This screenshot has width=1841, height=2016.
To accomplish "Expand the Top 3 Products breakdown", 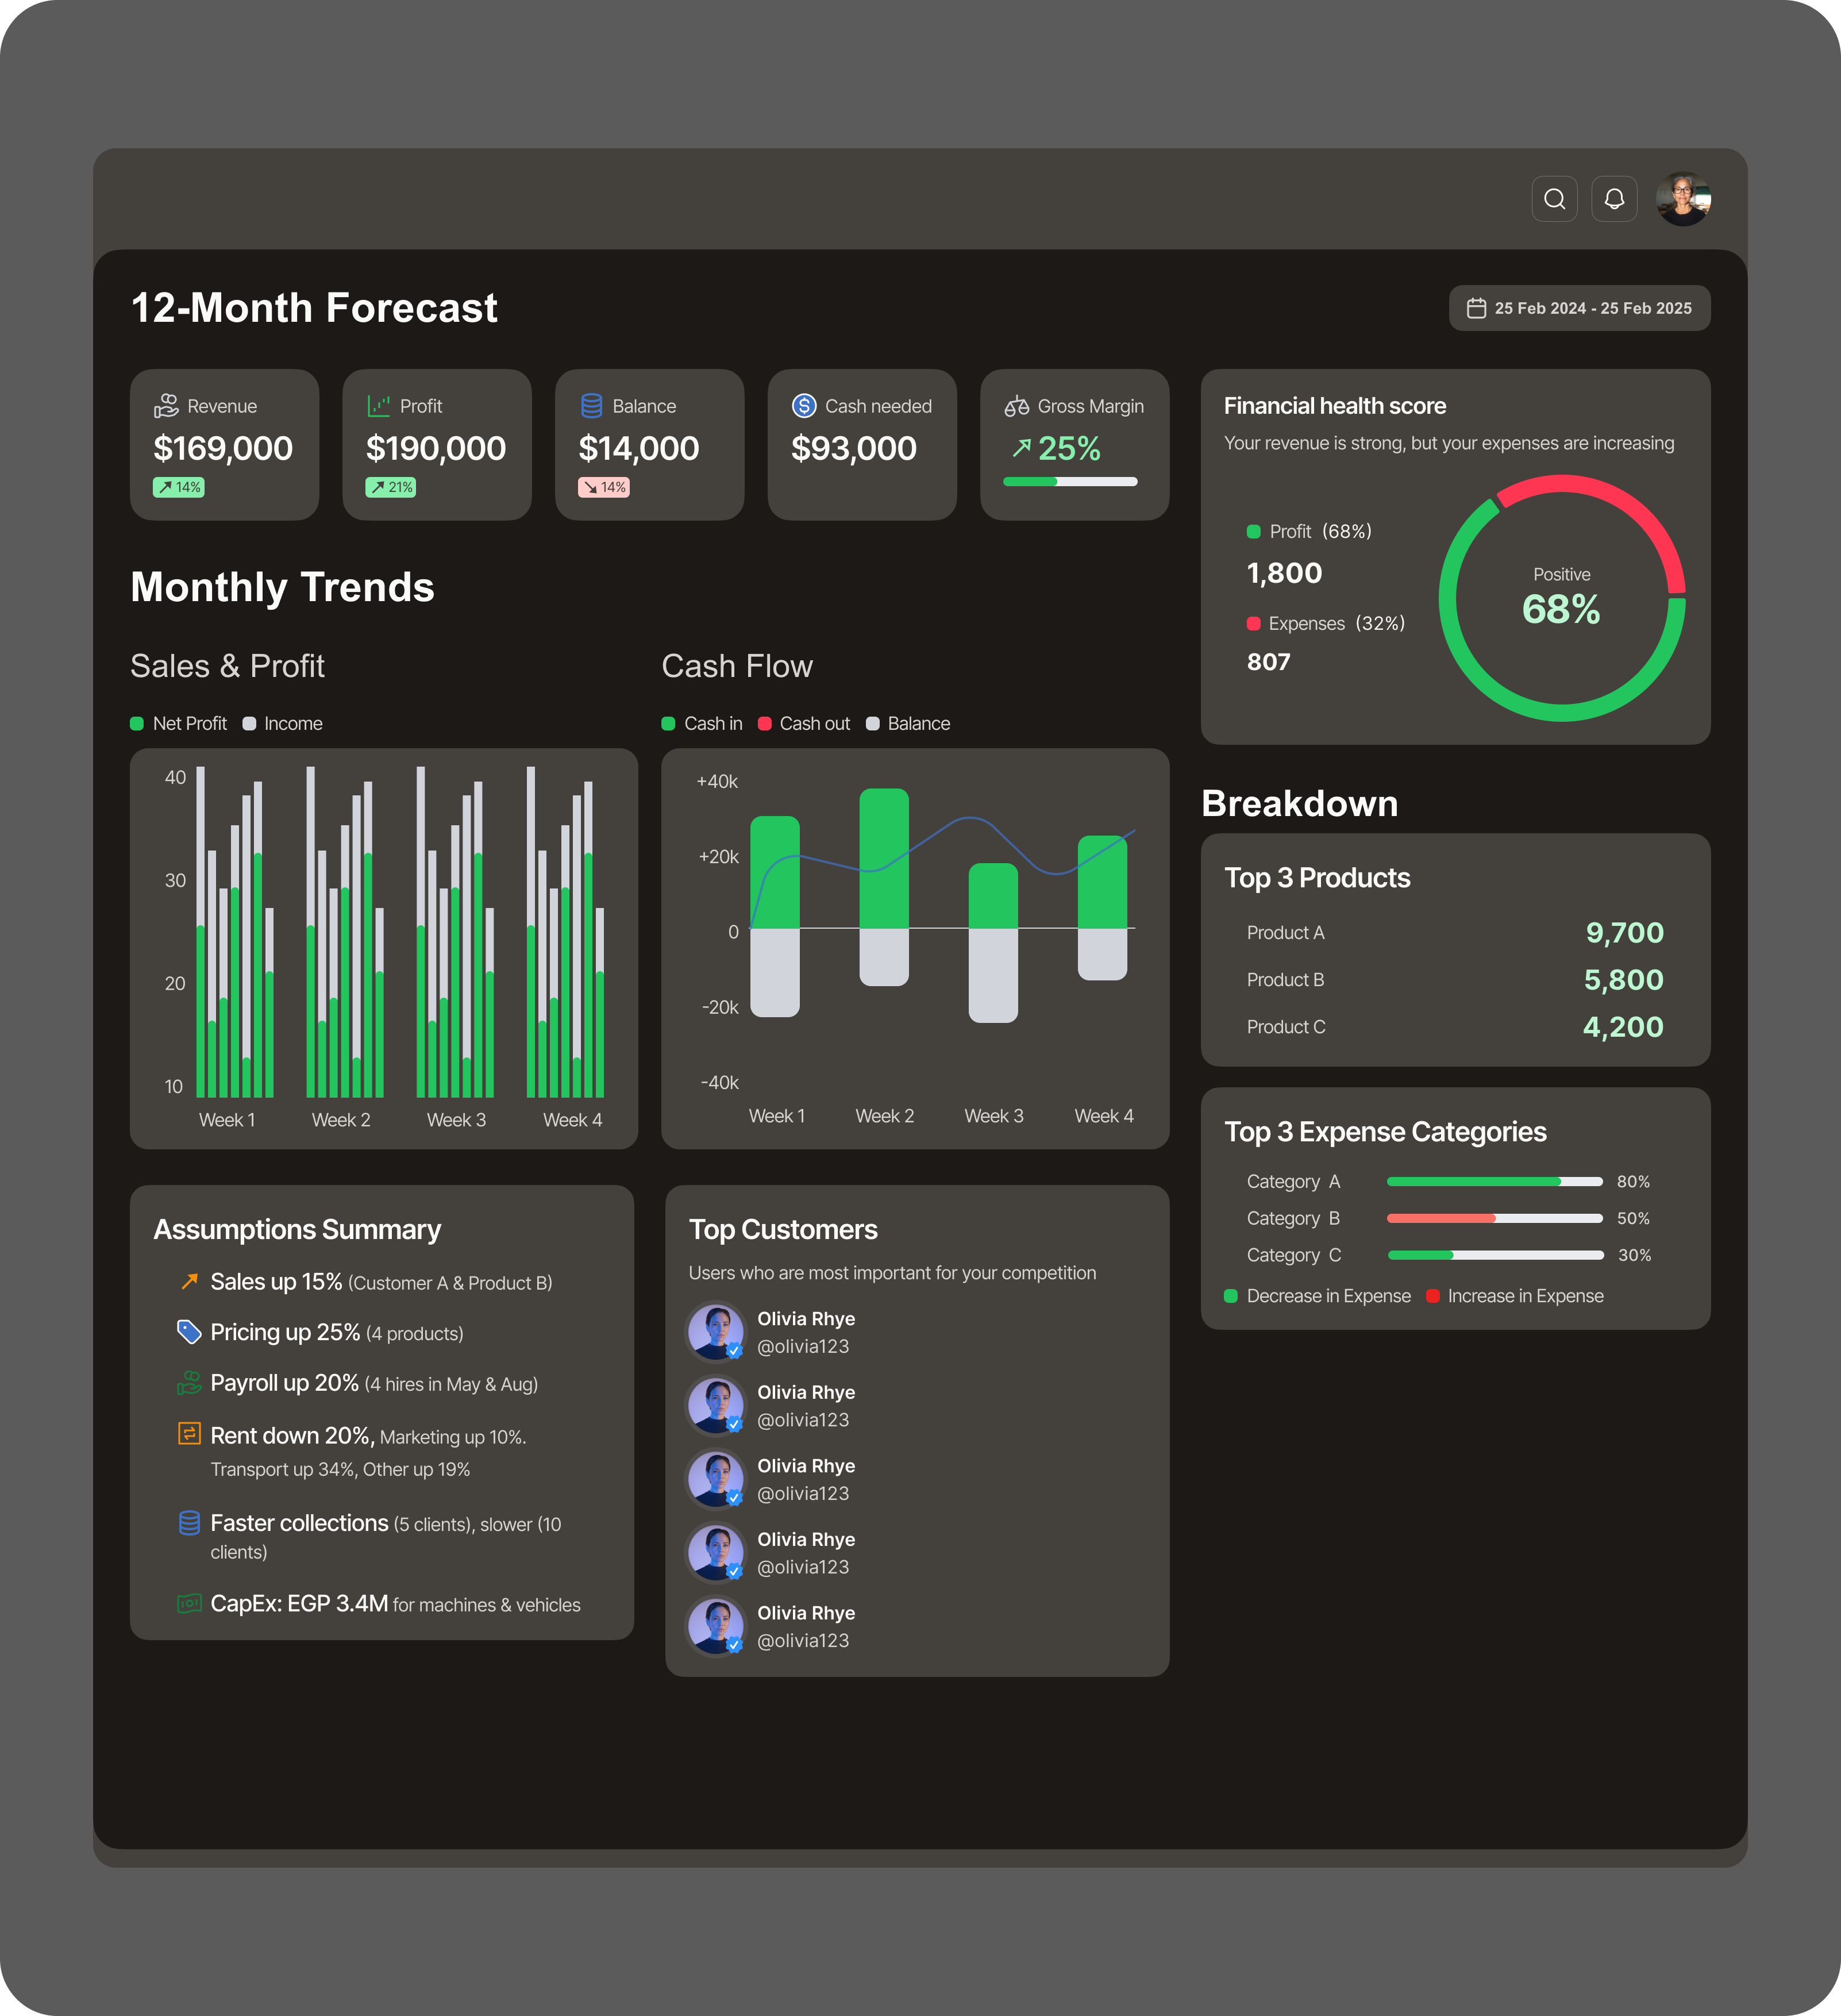I will click(1316, 877).
